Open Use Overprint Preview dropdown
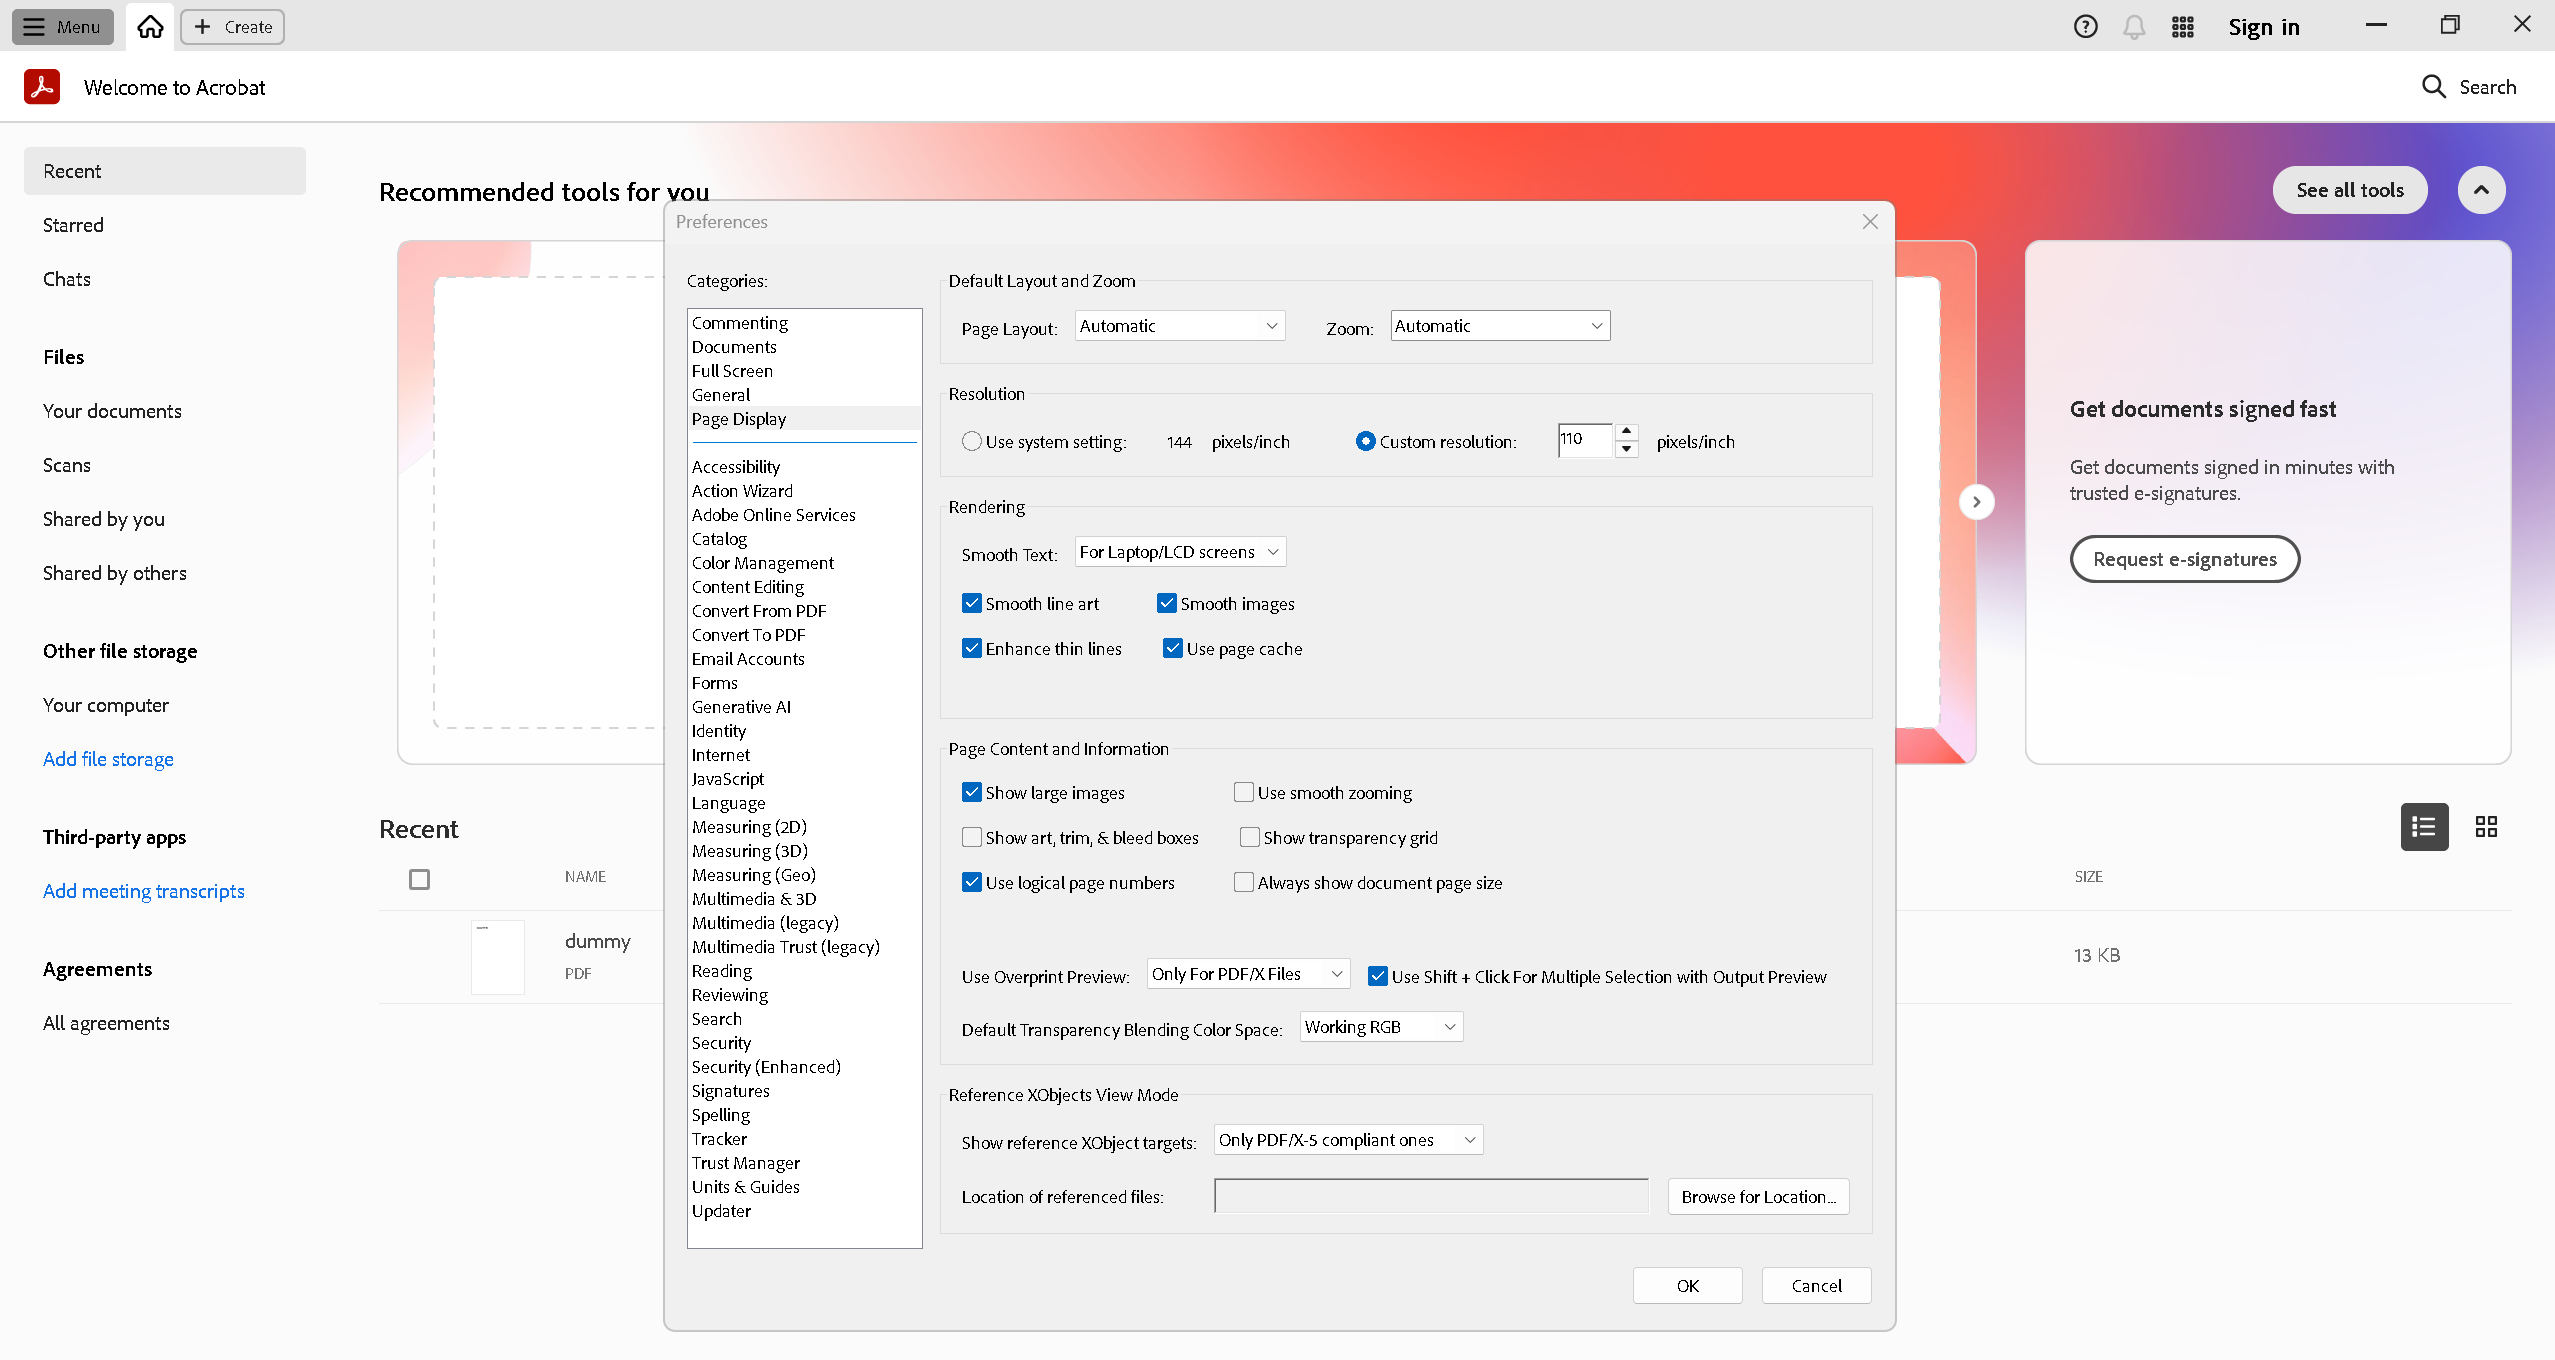The image size is (2555, 1360). point(1248,974)
